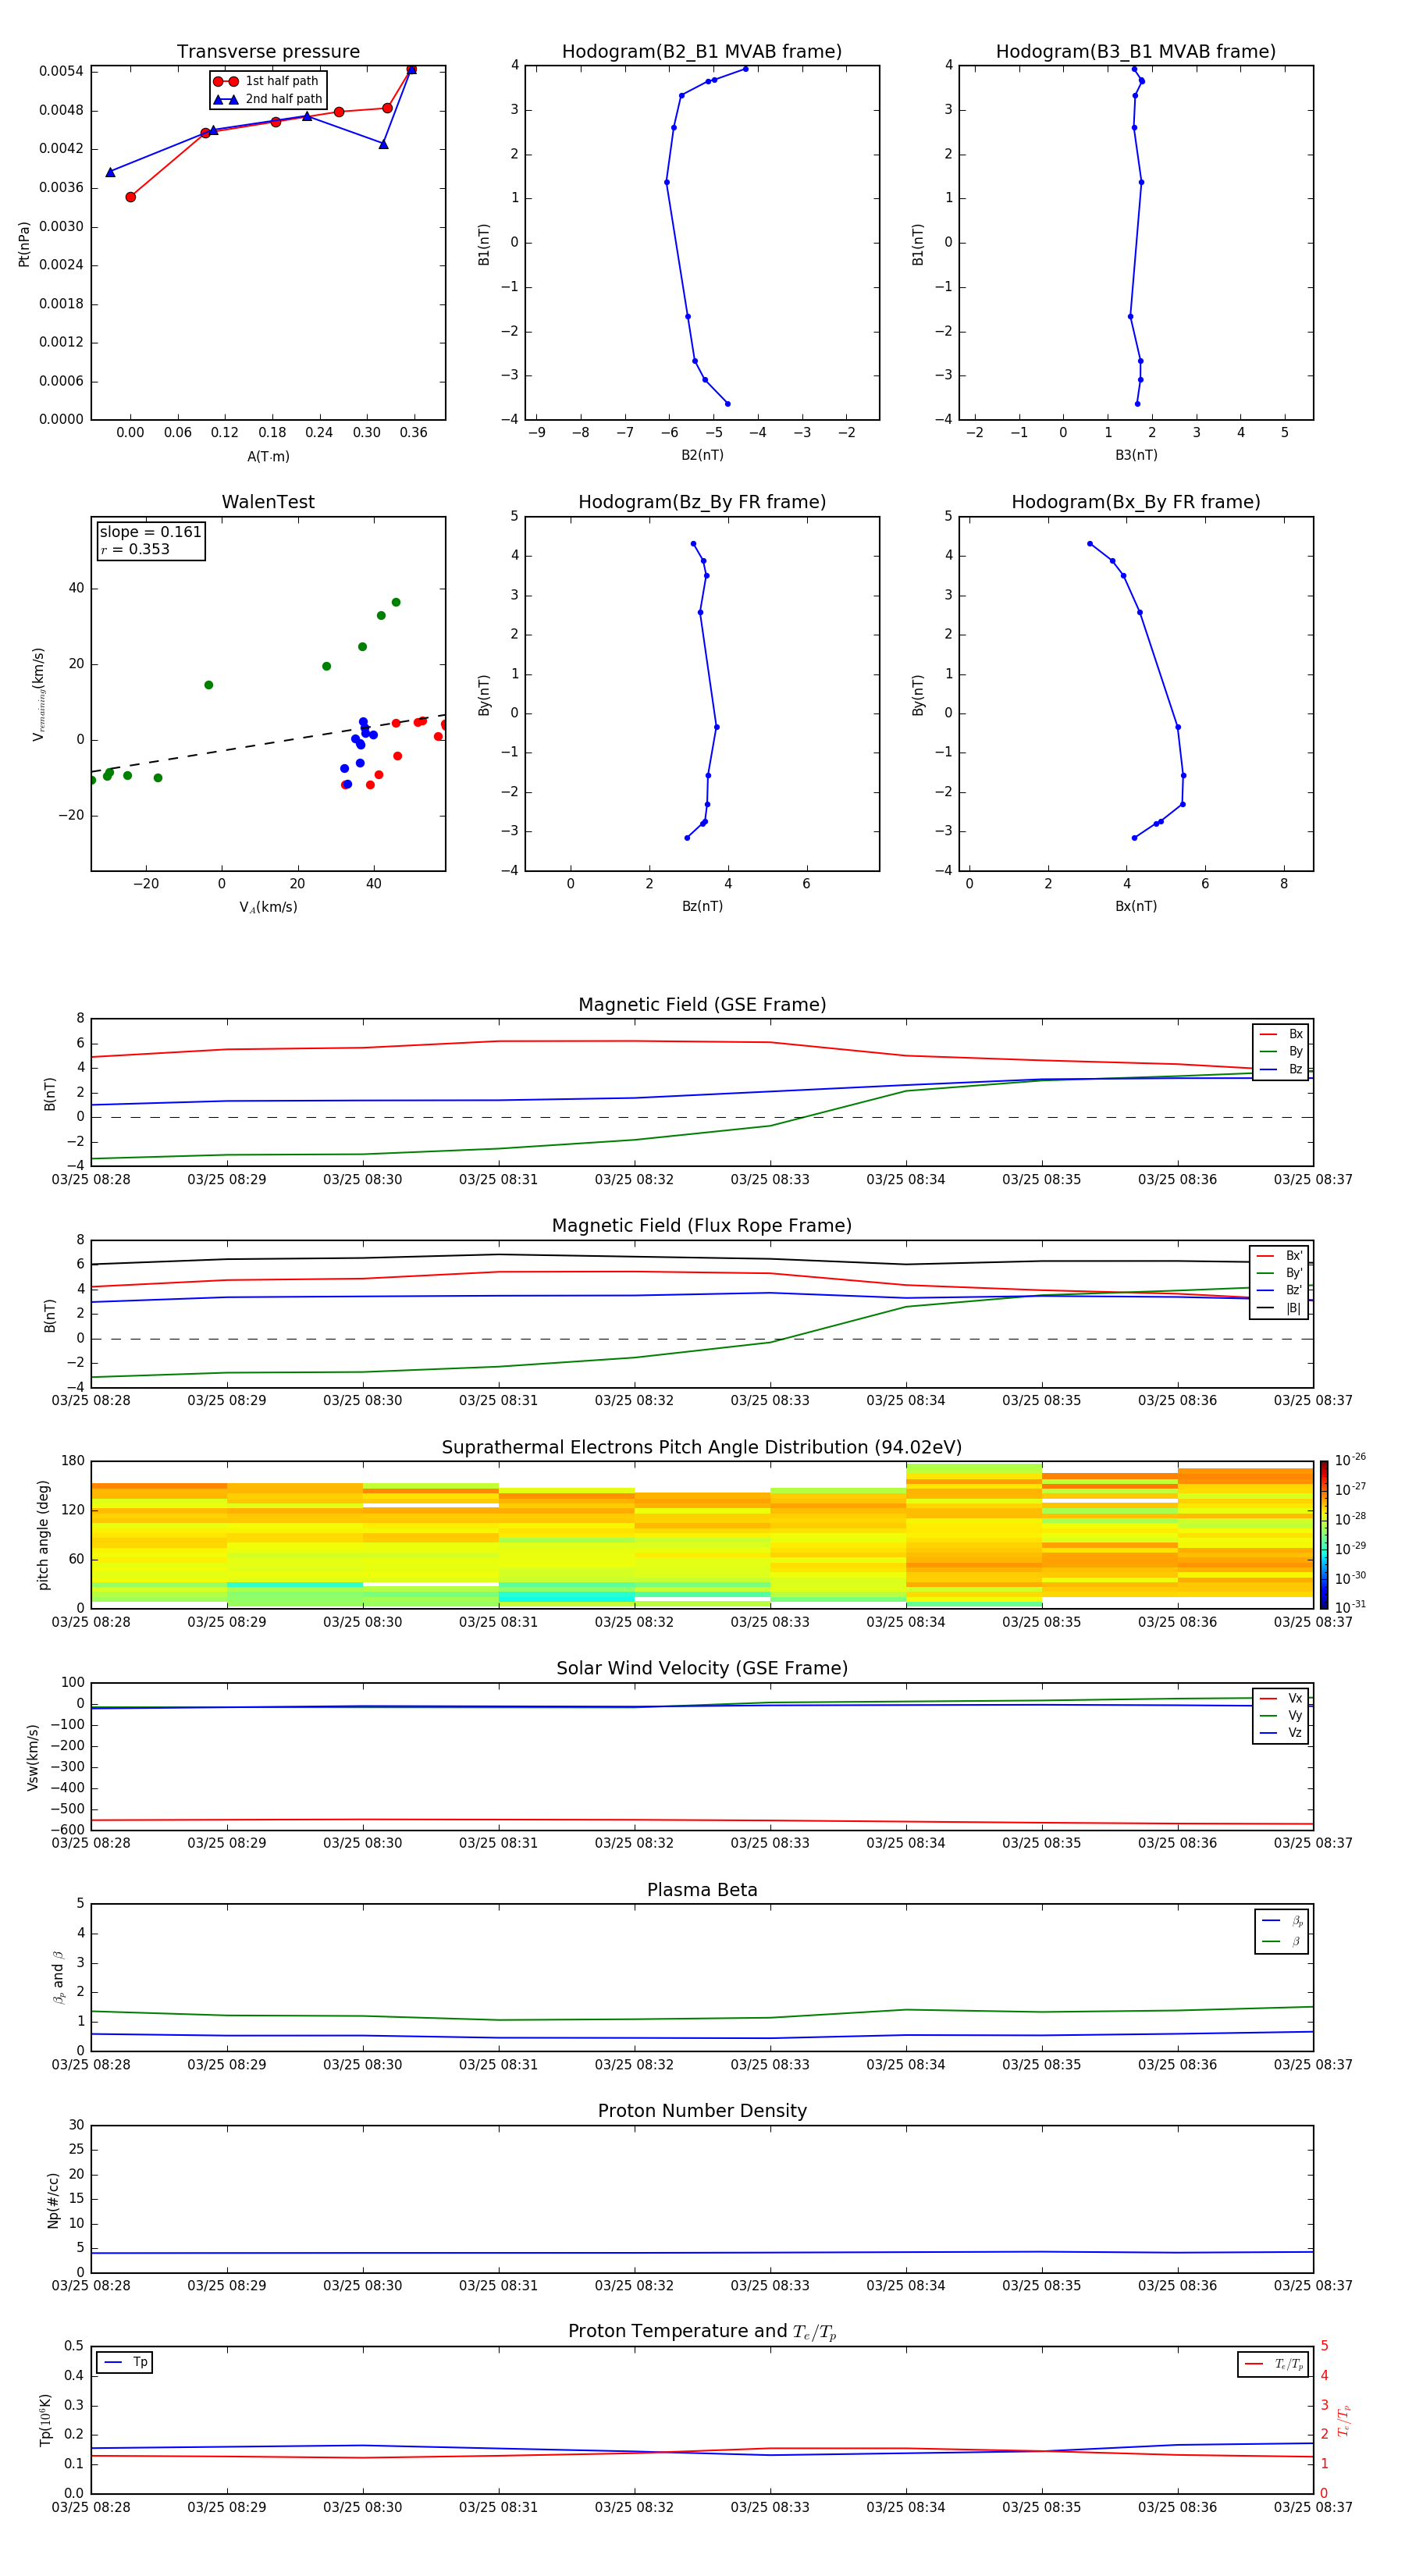The height and width of the screenshot is (2576, 1405).
Task: Select the Vy legend entry
Action: tap(1281, 1715)
